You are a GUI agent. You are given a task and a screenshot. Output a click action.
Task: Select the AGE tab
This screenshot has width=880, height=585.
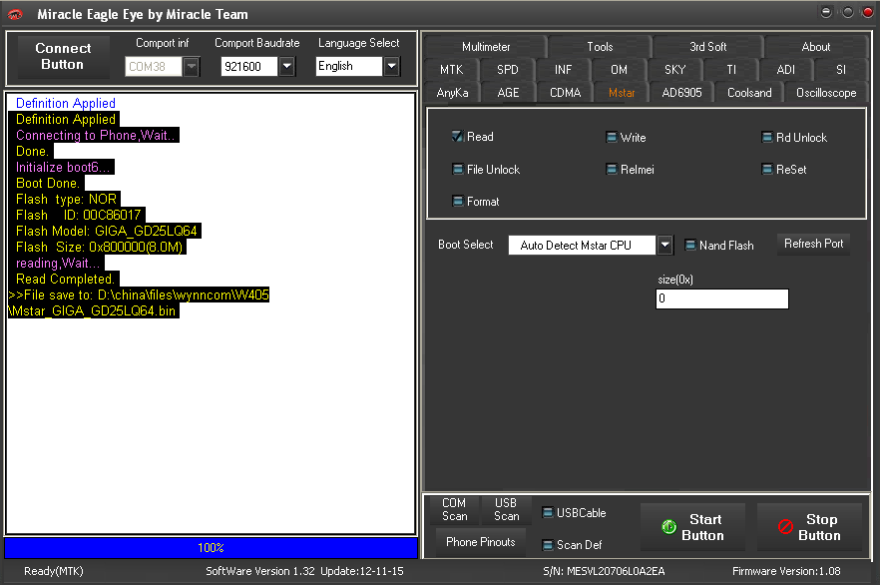pos(508,93)
